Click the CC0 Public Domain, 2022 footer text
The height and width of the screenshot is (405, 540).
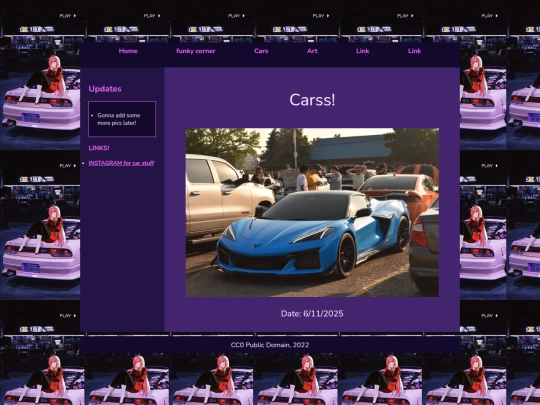[x=270, y=345]
